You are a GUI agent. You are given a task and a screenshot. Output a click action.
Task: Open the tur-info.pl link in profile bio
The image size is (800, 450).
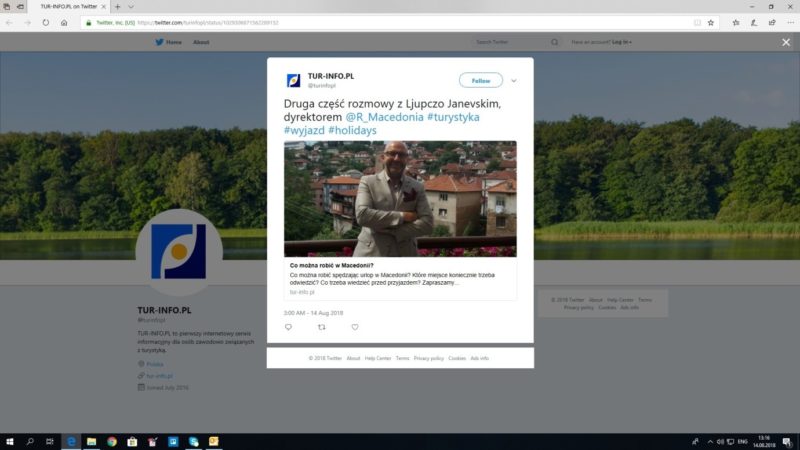tap(160, 376)
